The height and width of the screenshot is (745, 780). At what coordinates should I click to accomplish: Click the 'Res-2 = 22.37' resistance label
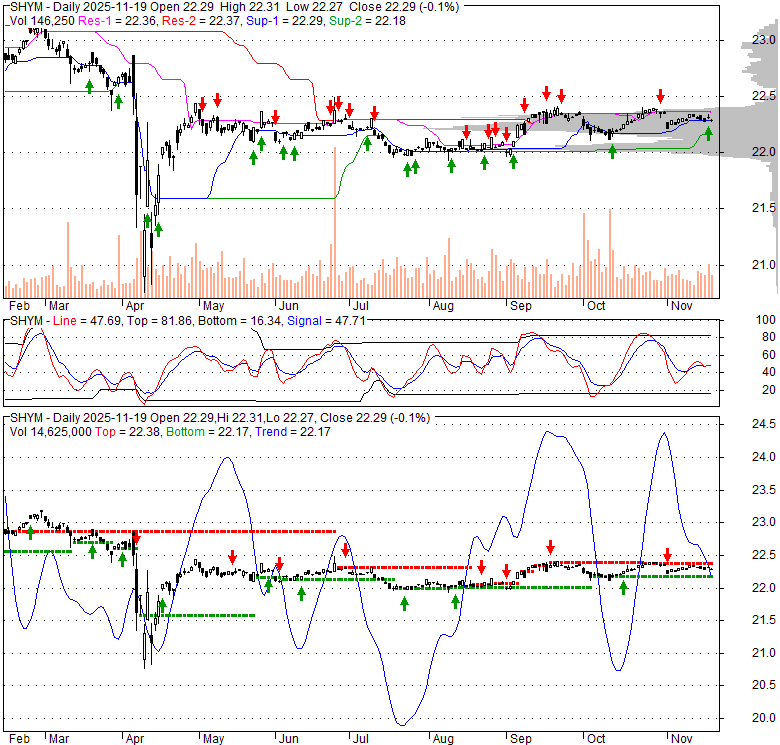point(202,21)
